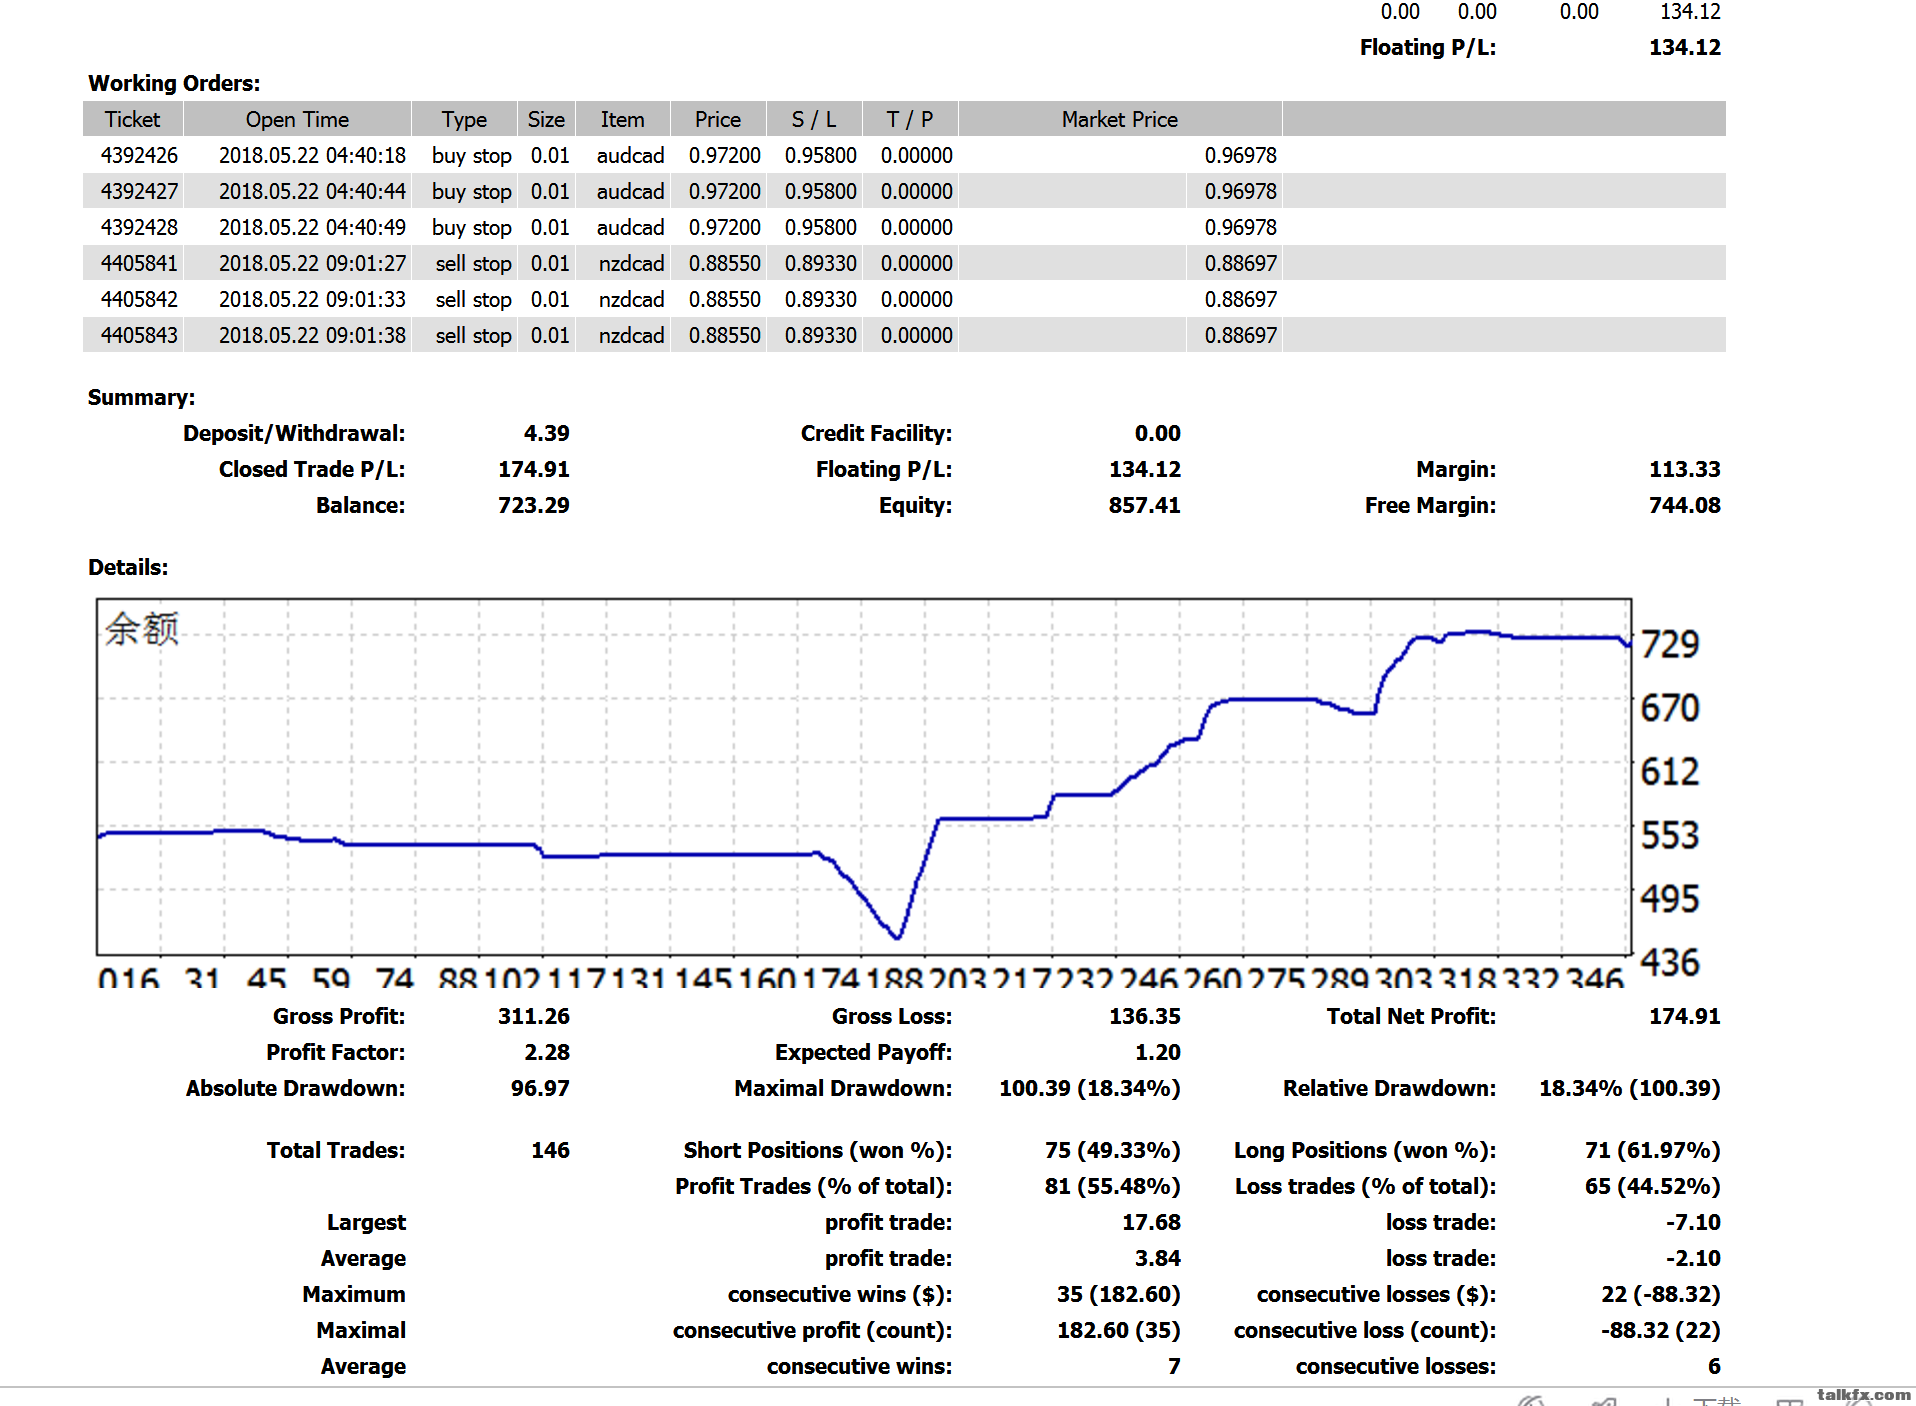This screenshot has height=1406, width=1916.
Task: Click the Profit Trades value 81 (55.48%)
Action: tap(1112, 1186)
